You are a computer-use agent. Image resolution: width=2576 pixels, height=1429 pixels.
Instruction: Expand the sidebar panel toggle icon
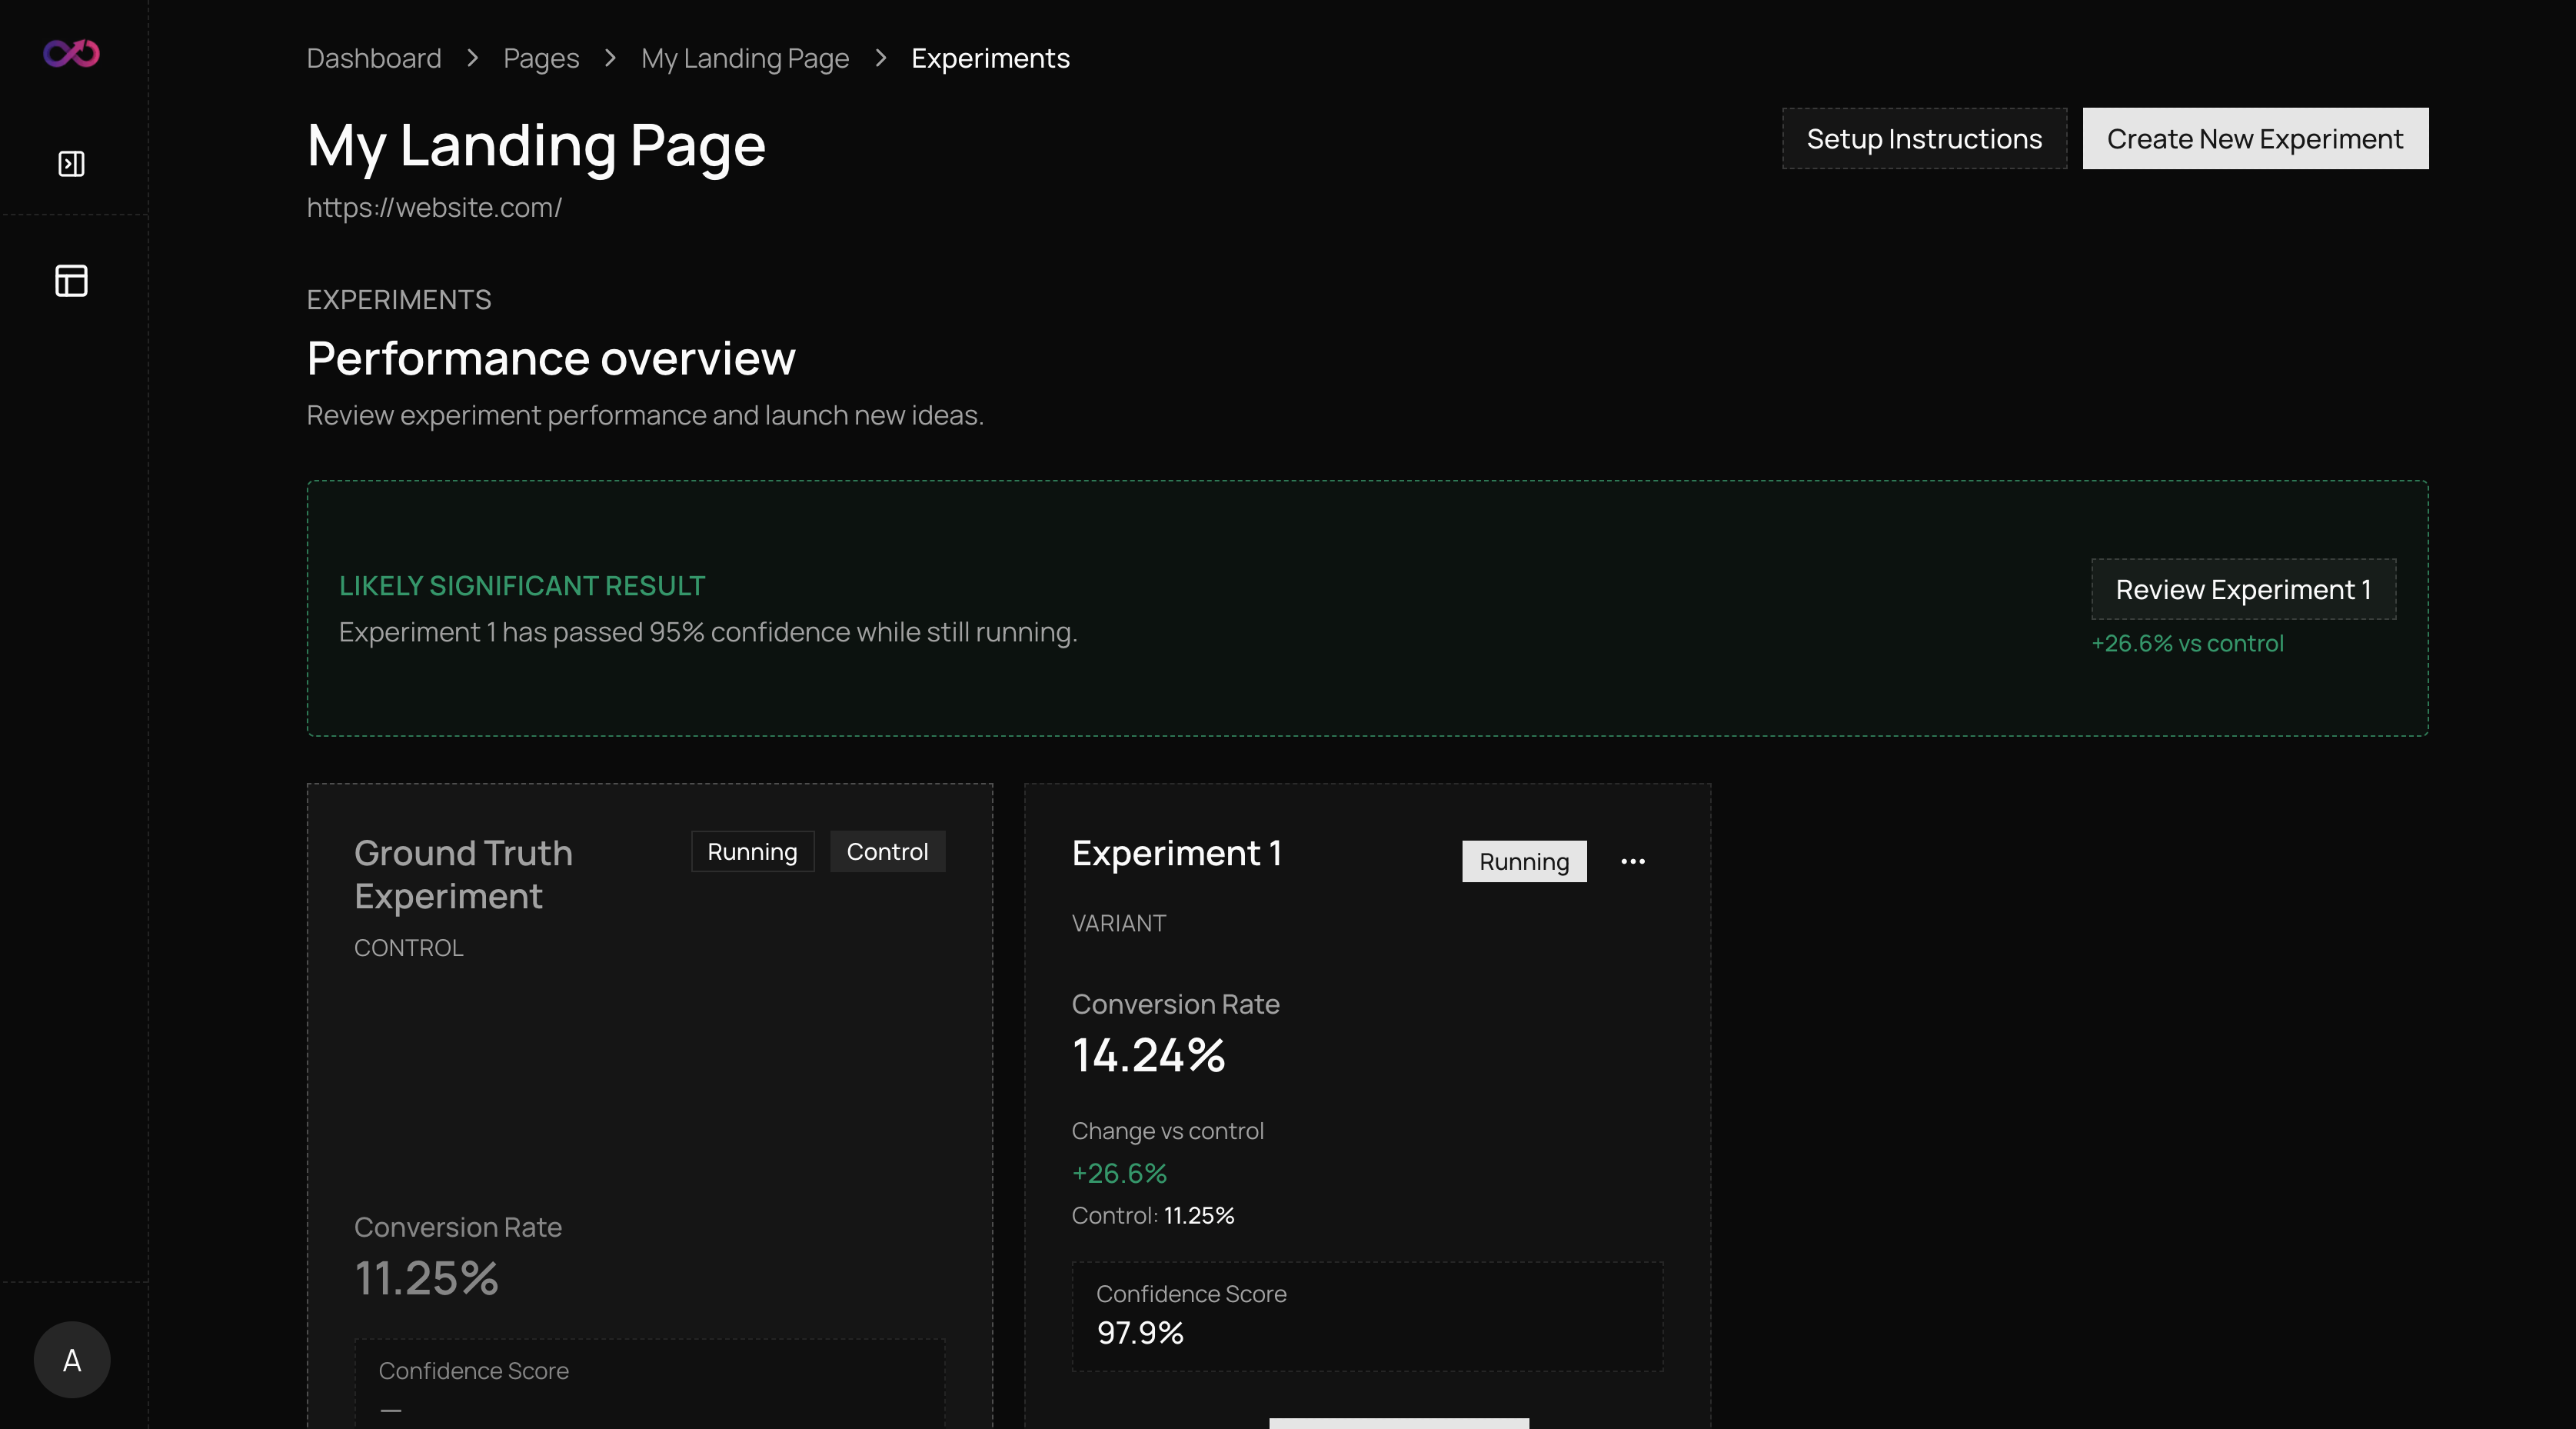pyautogui.click(x=71, y=163)
